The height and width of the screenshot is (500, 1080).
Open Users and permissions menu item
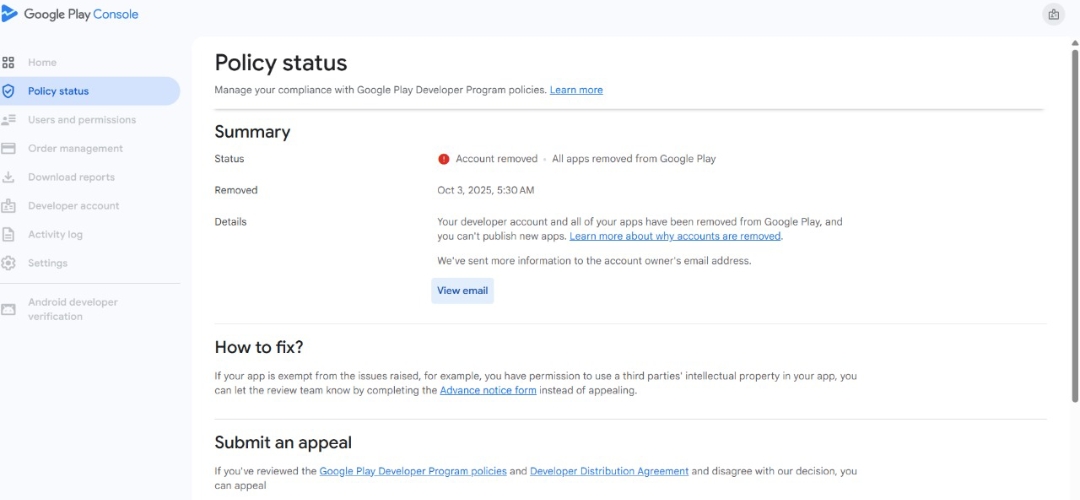click(x=82, y=120)
